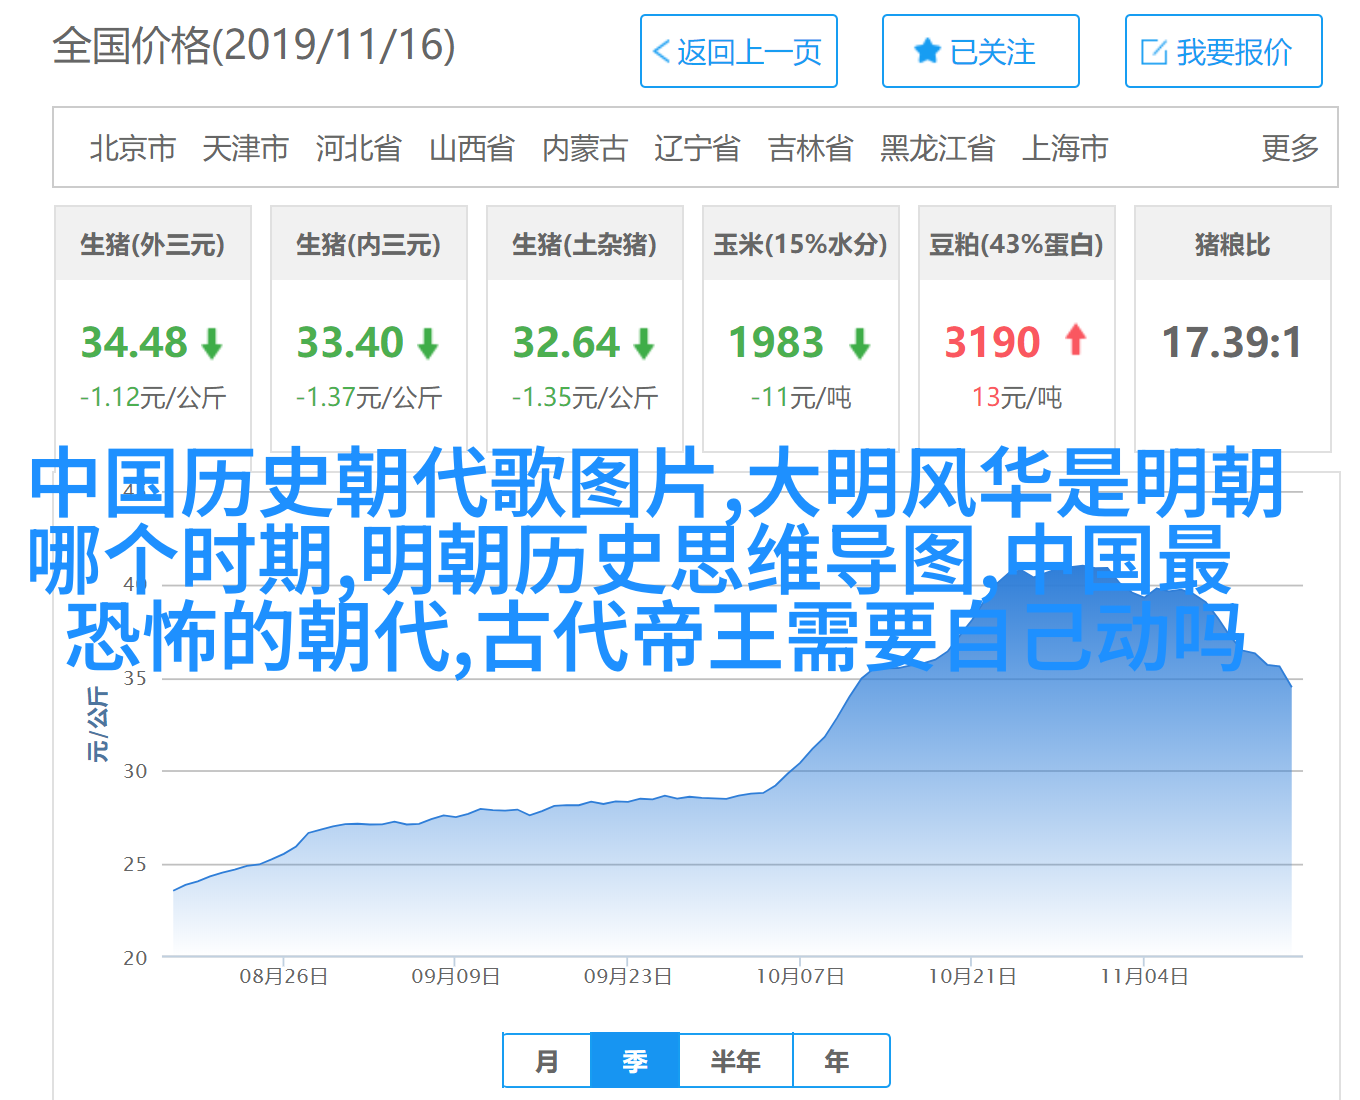
Task: Click the 34.48 price value
Action: coord(134,343)
